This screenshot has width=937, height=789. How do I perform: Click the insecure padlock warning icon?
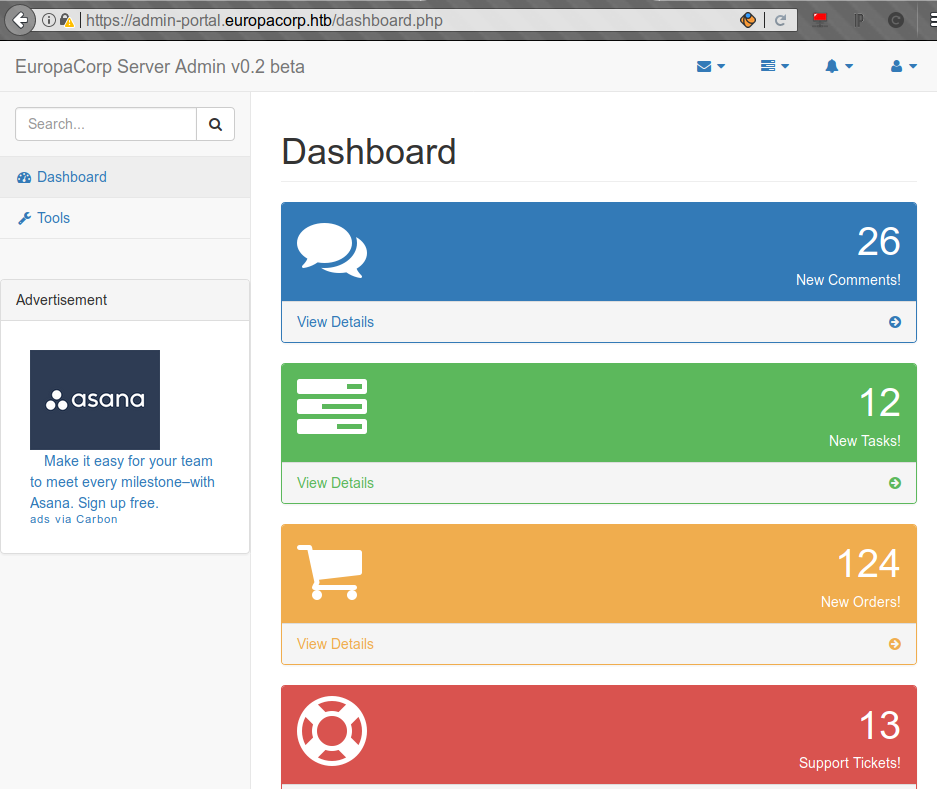67,20
